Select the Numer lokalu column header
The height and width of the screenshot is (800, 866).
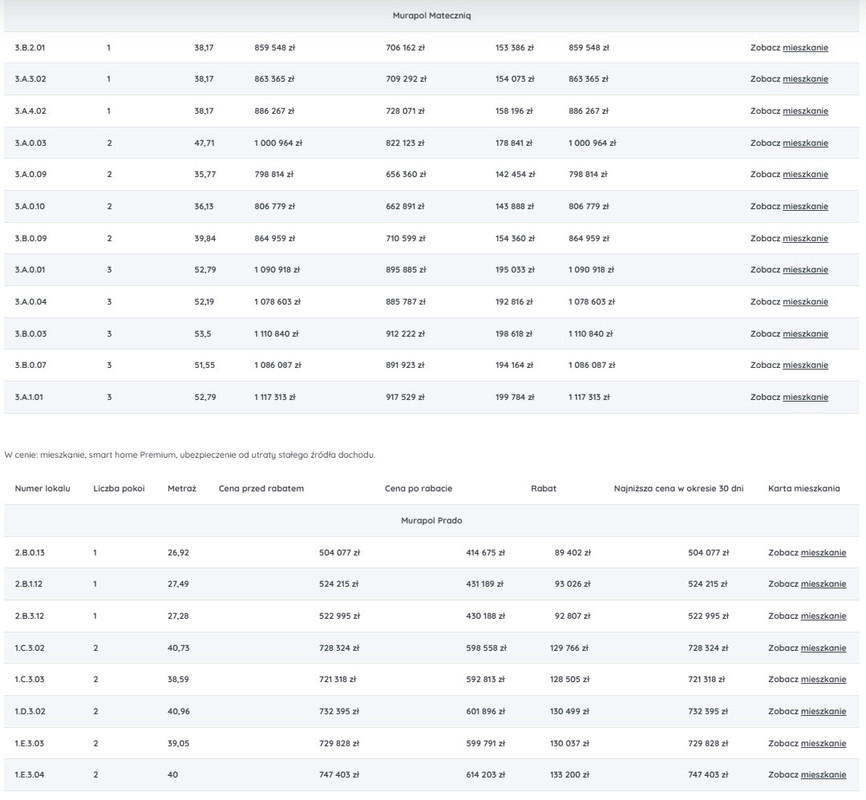[x=43, y=488]
